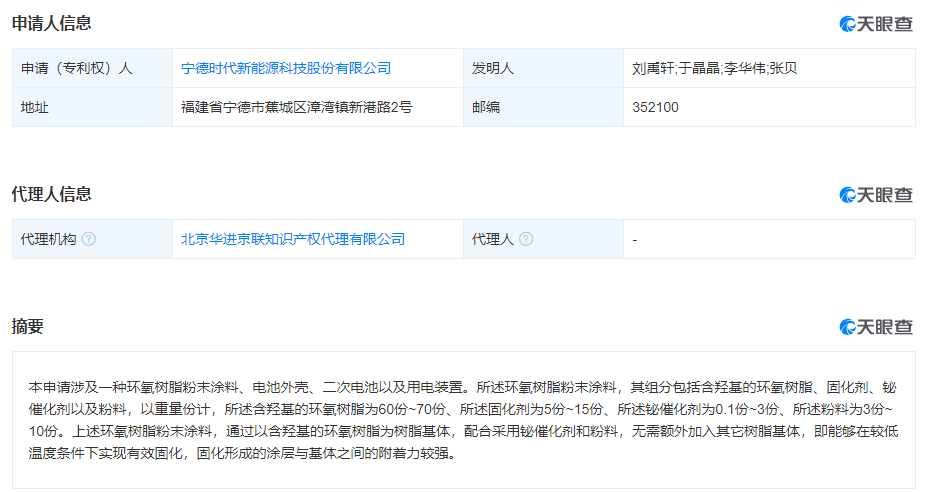Click the 地址 label cell

34,107
